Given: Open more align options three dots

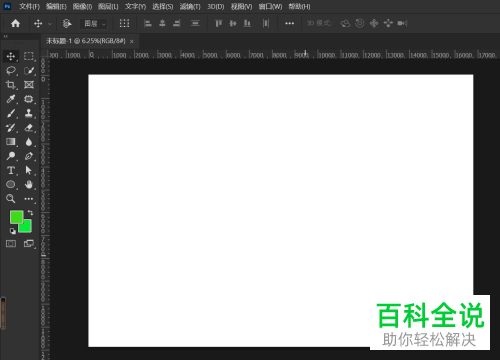Looking at the screenshot, I should [289, 23].
